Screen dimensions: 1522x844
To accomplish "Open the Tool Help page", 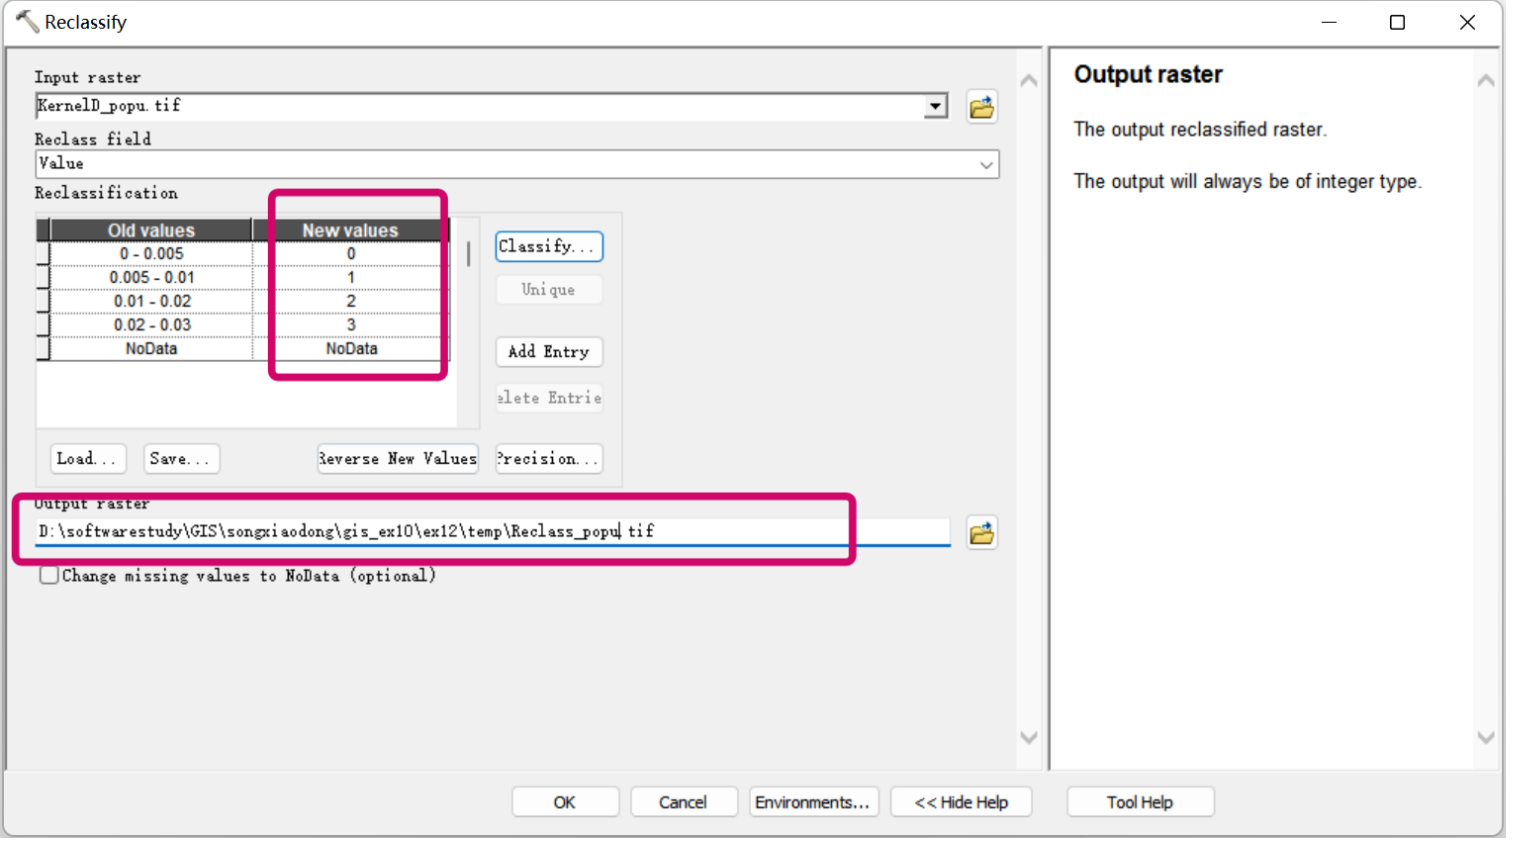I will pos(1139,801).
